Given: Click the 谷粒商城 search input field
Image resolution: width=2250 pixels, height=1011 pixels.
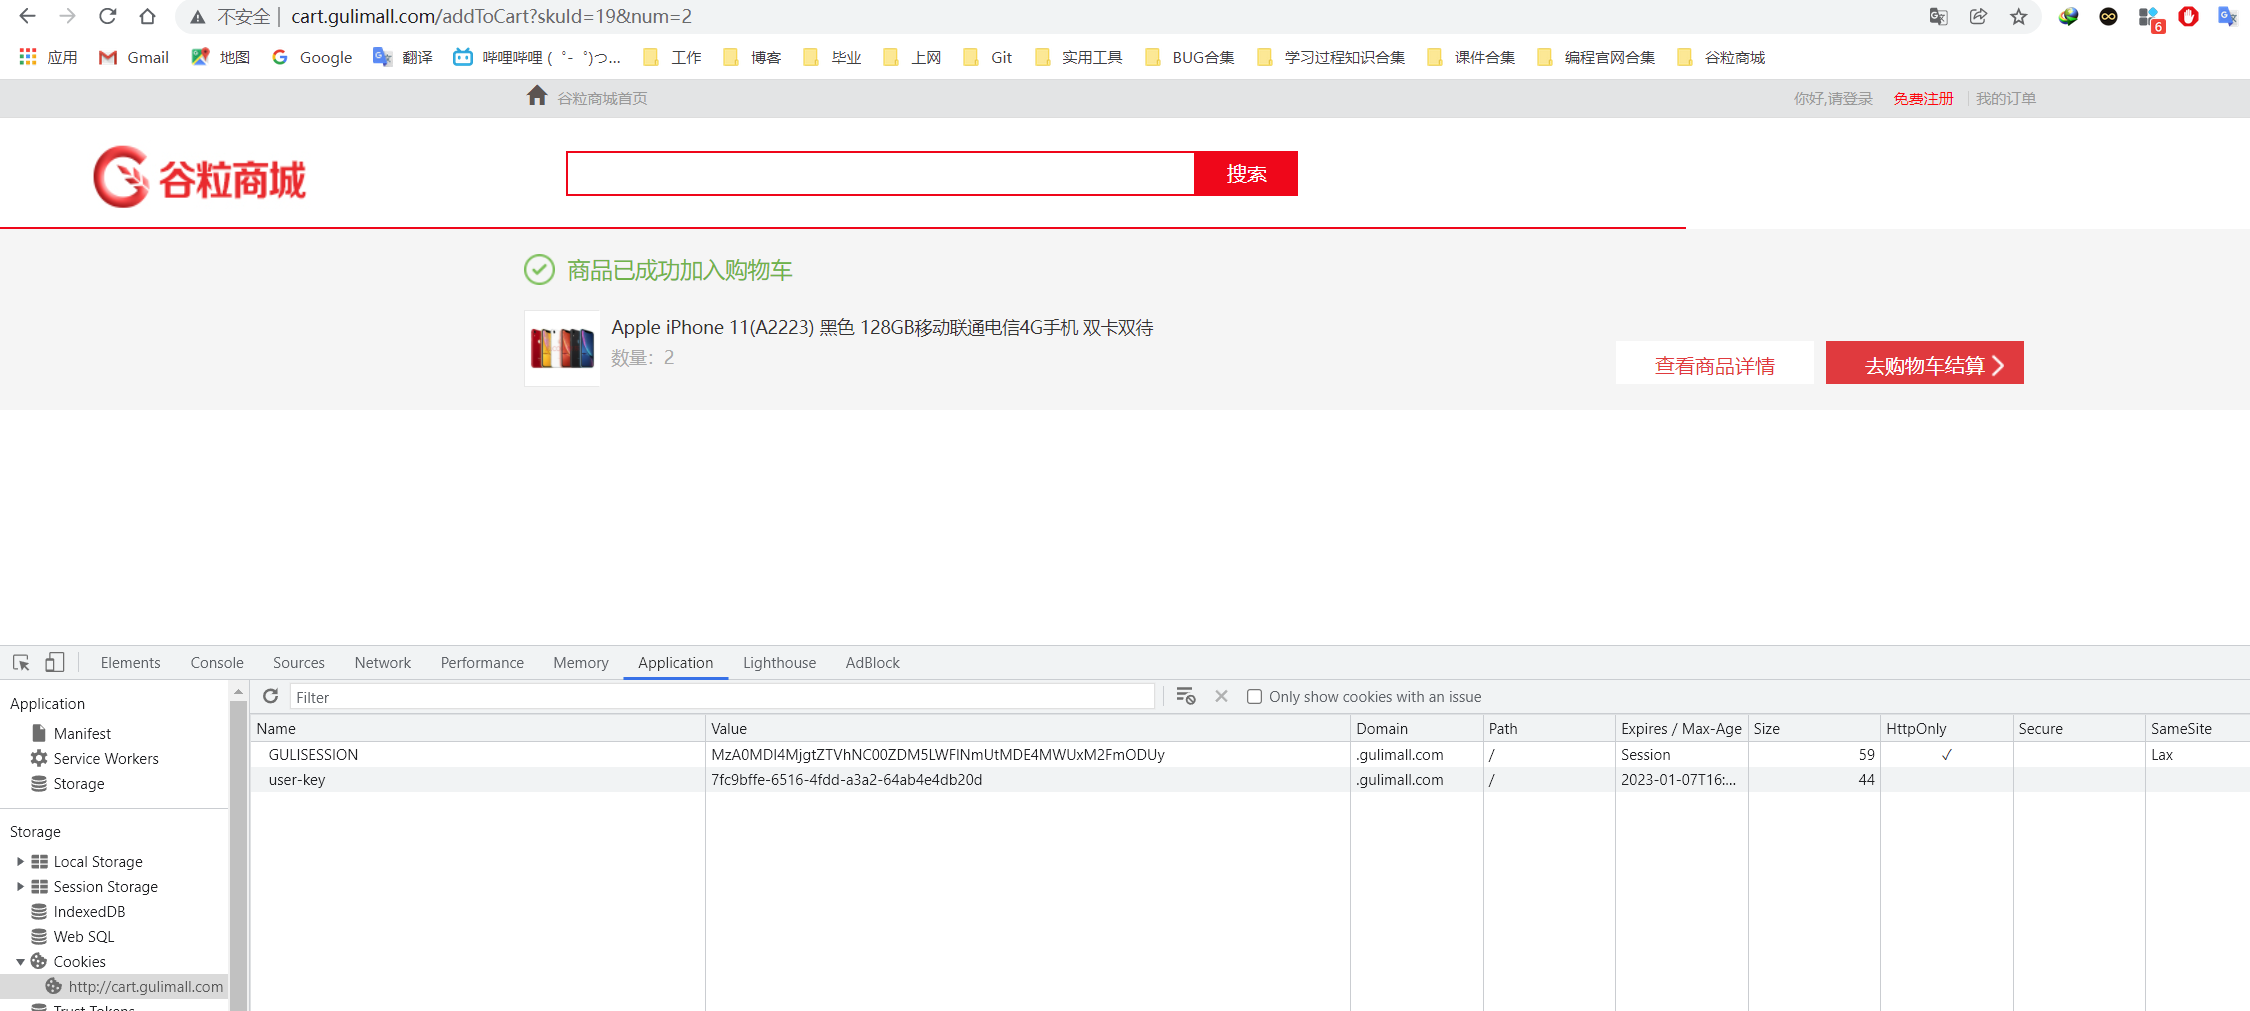Looking at the screenshot, I should (880, 173).
